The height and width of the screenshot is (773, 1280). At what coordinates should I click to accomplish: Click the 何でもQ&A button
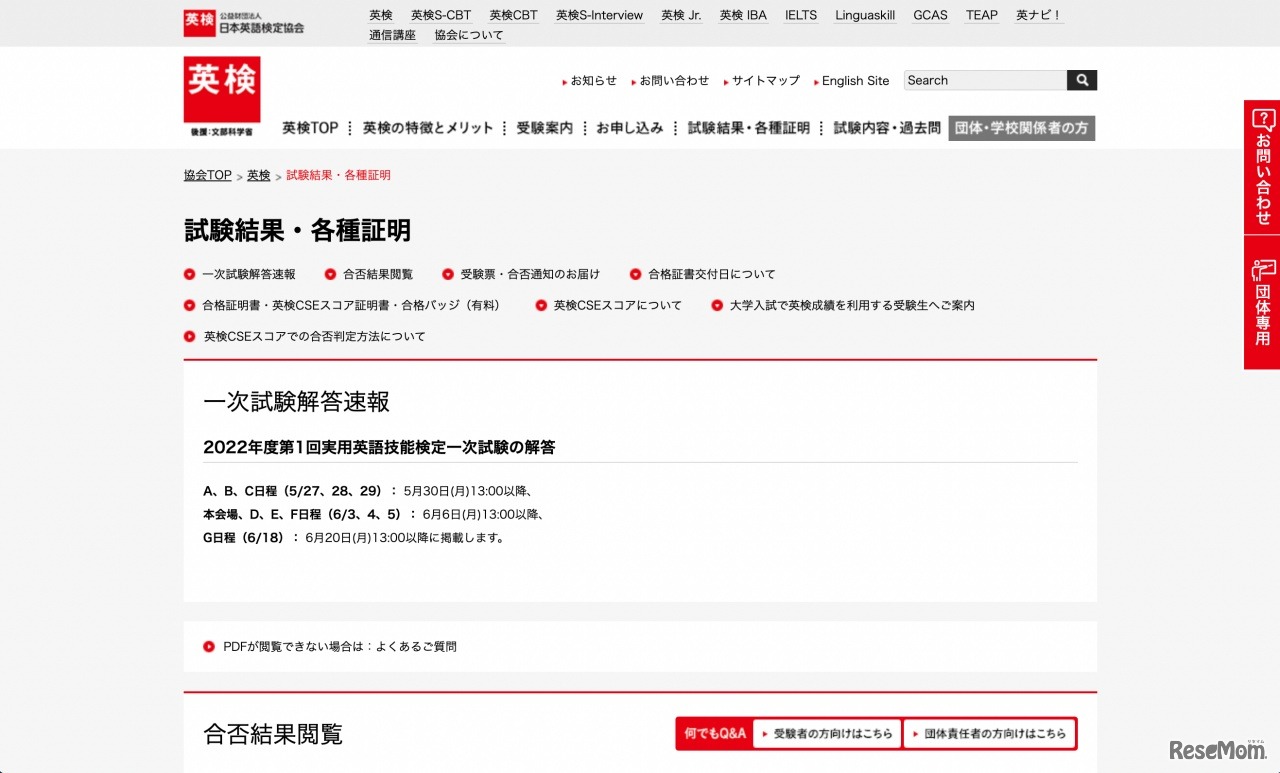point(714,733)
